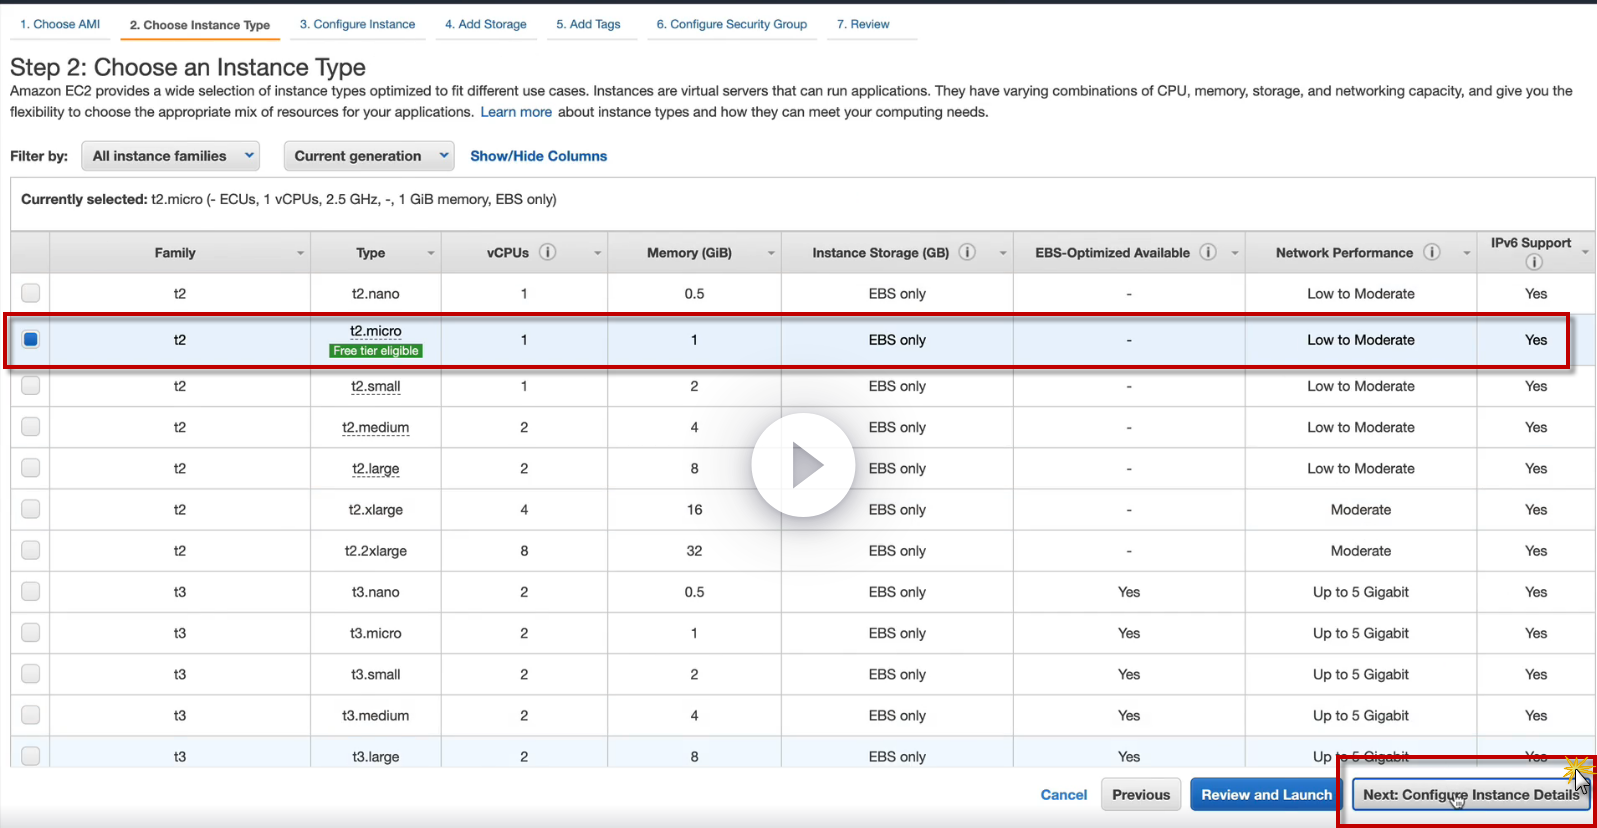Switch to the 6. Configure Security Group tab
The height and width of the screenshot is (828, 1597).
click(x=731, y=24)
